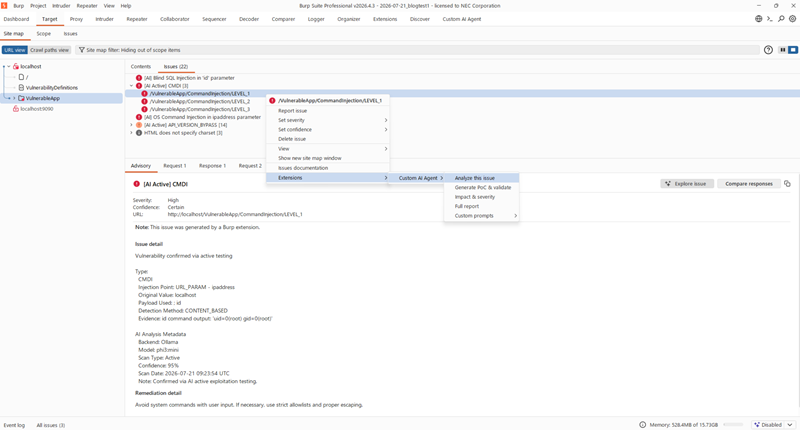Choose Analyze this issue menu entry
The height and width of the screenshot is (430, 800).
481,178
